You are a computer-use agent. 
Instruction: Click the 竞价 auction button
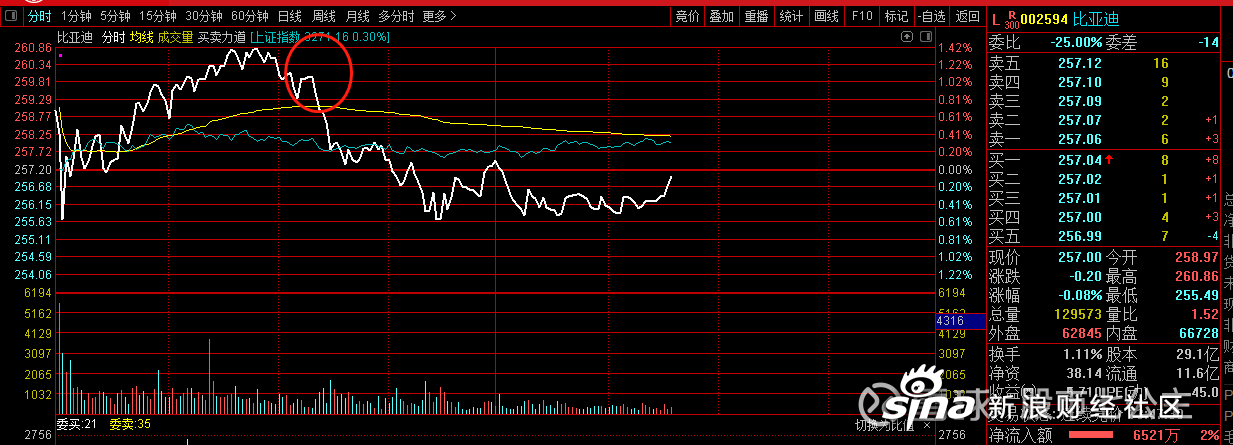pyautogui.click(x=686, y=16)
